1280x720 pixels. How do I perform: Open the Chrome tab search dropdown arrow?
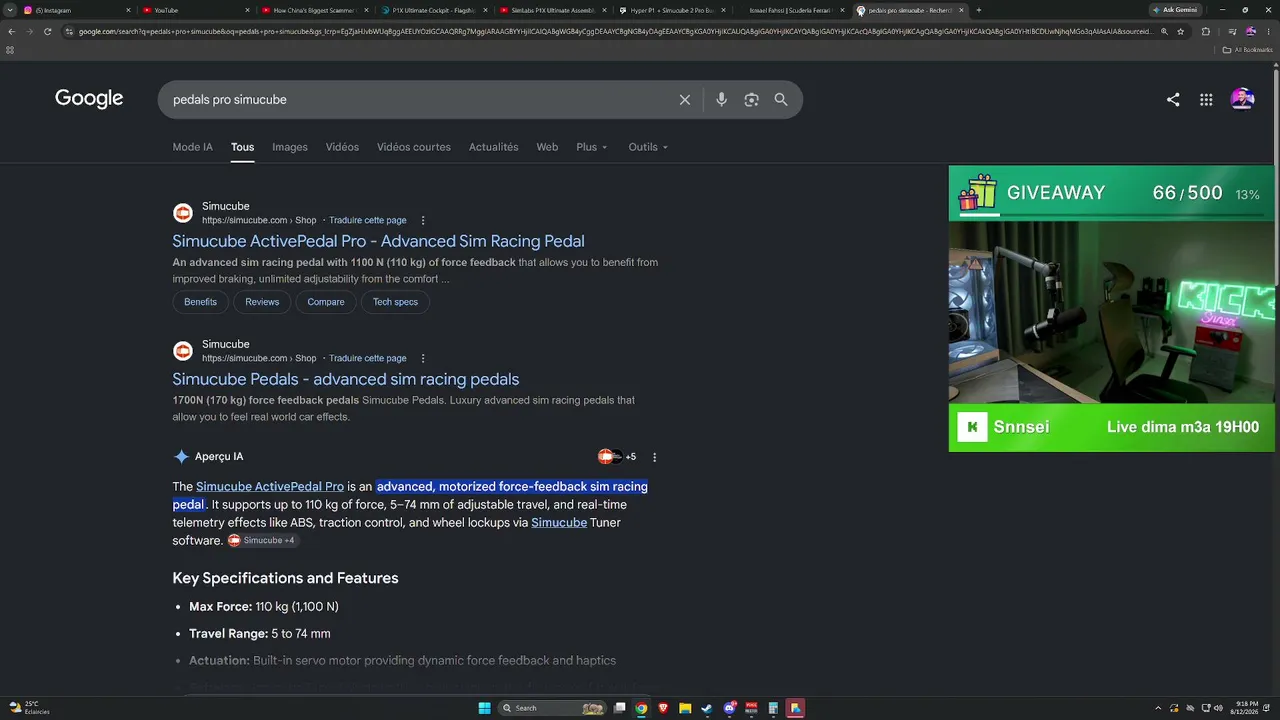(11, 10)
